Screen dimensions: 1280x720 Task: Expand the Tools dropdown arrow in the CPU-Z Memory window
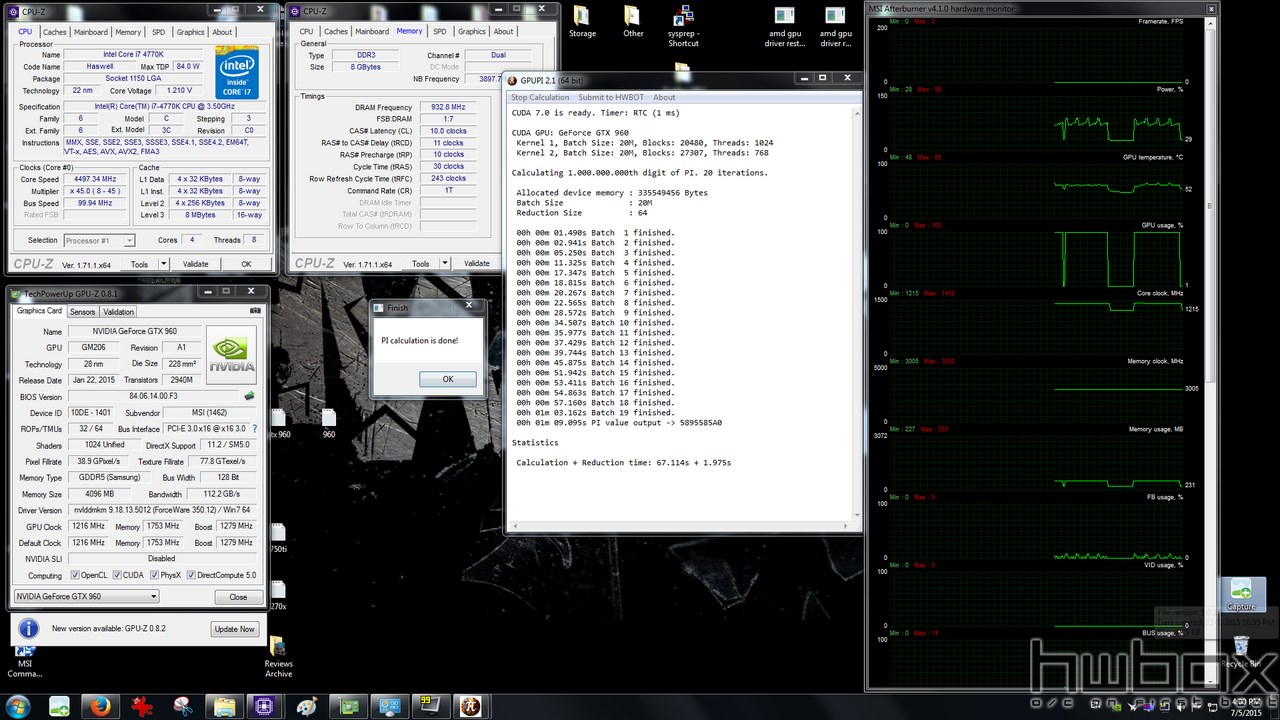click(x=443, y=264)
